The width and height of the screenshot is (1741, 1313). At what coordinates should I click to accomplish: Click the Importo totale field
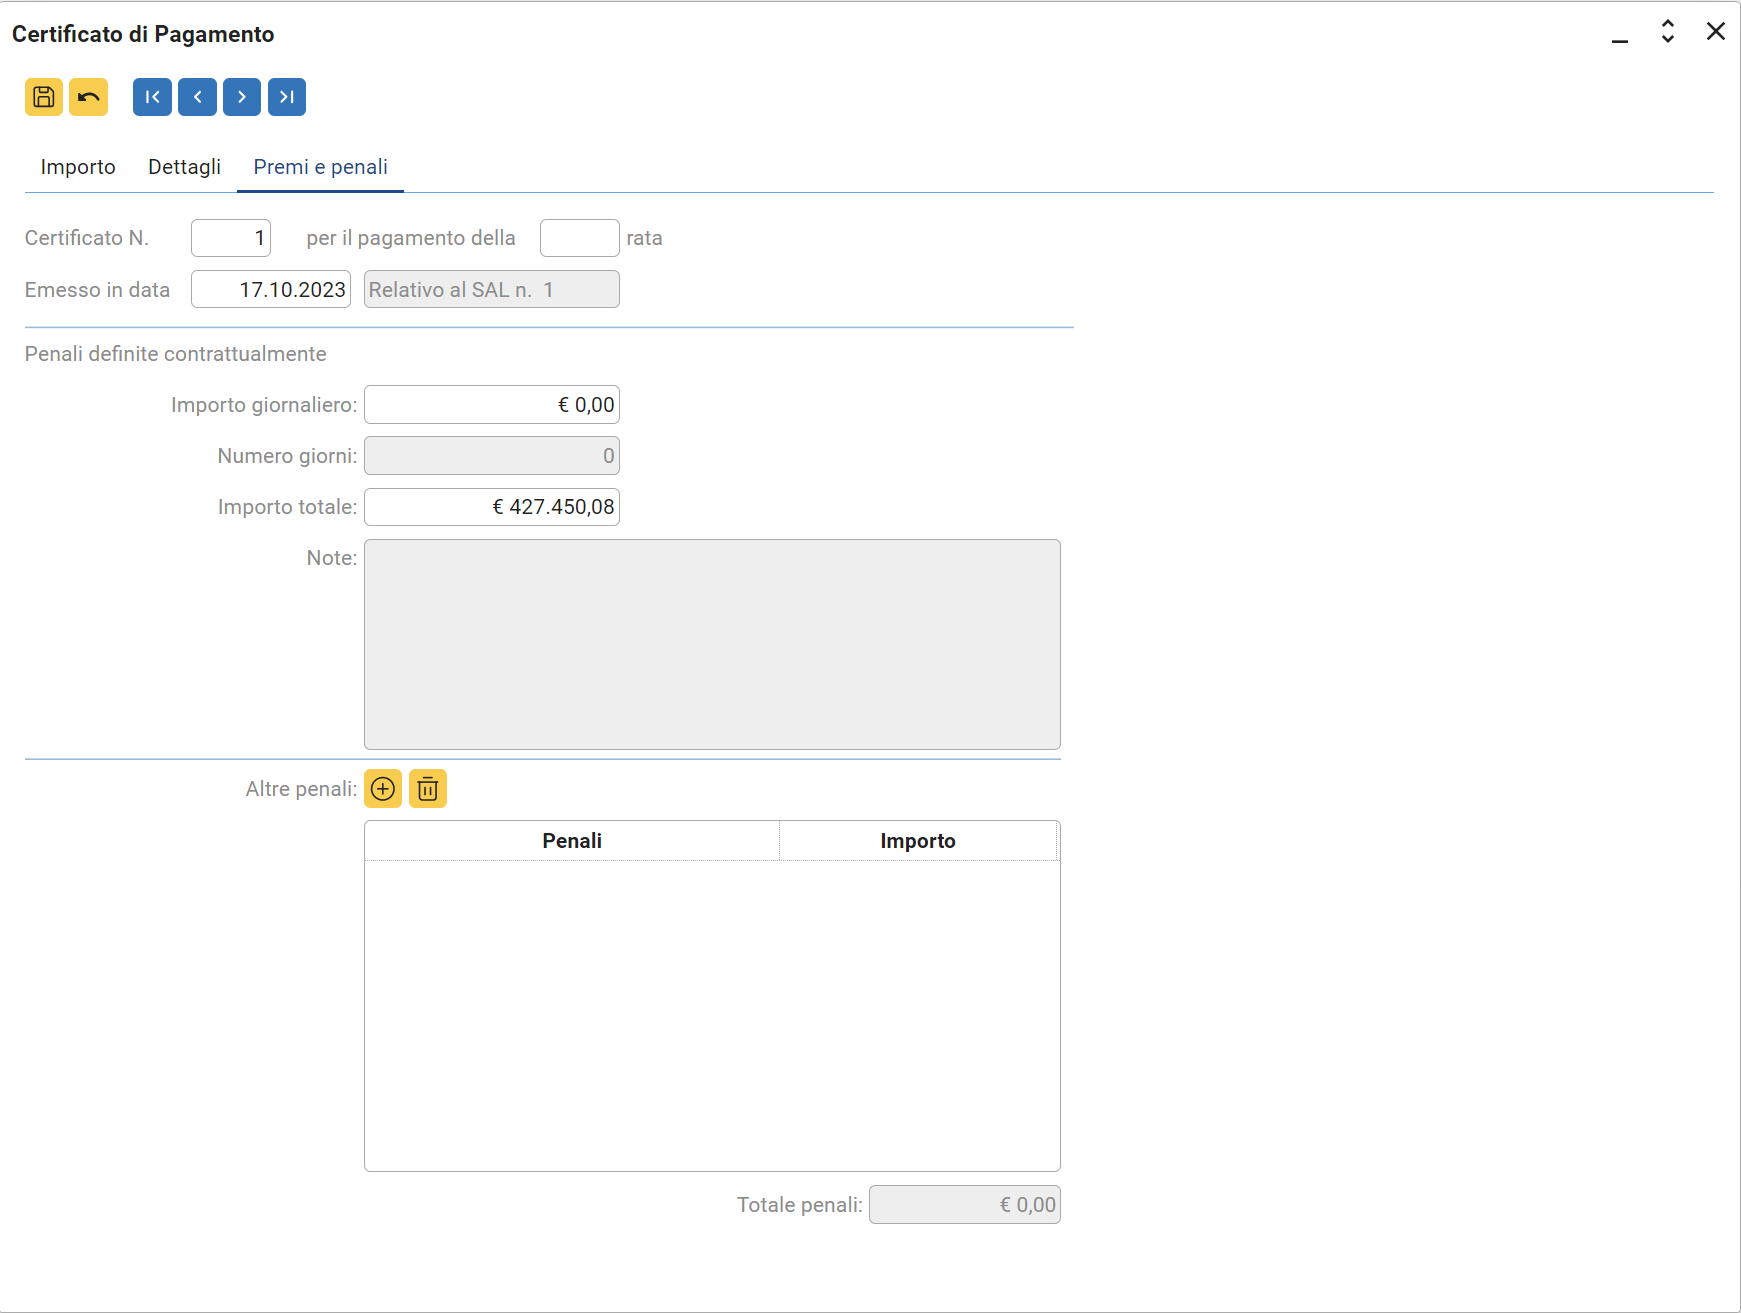coord(492,507)
